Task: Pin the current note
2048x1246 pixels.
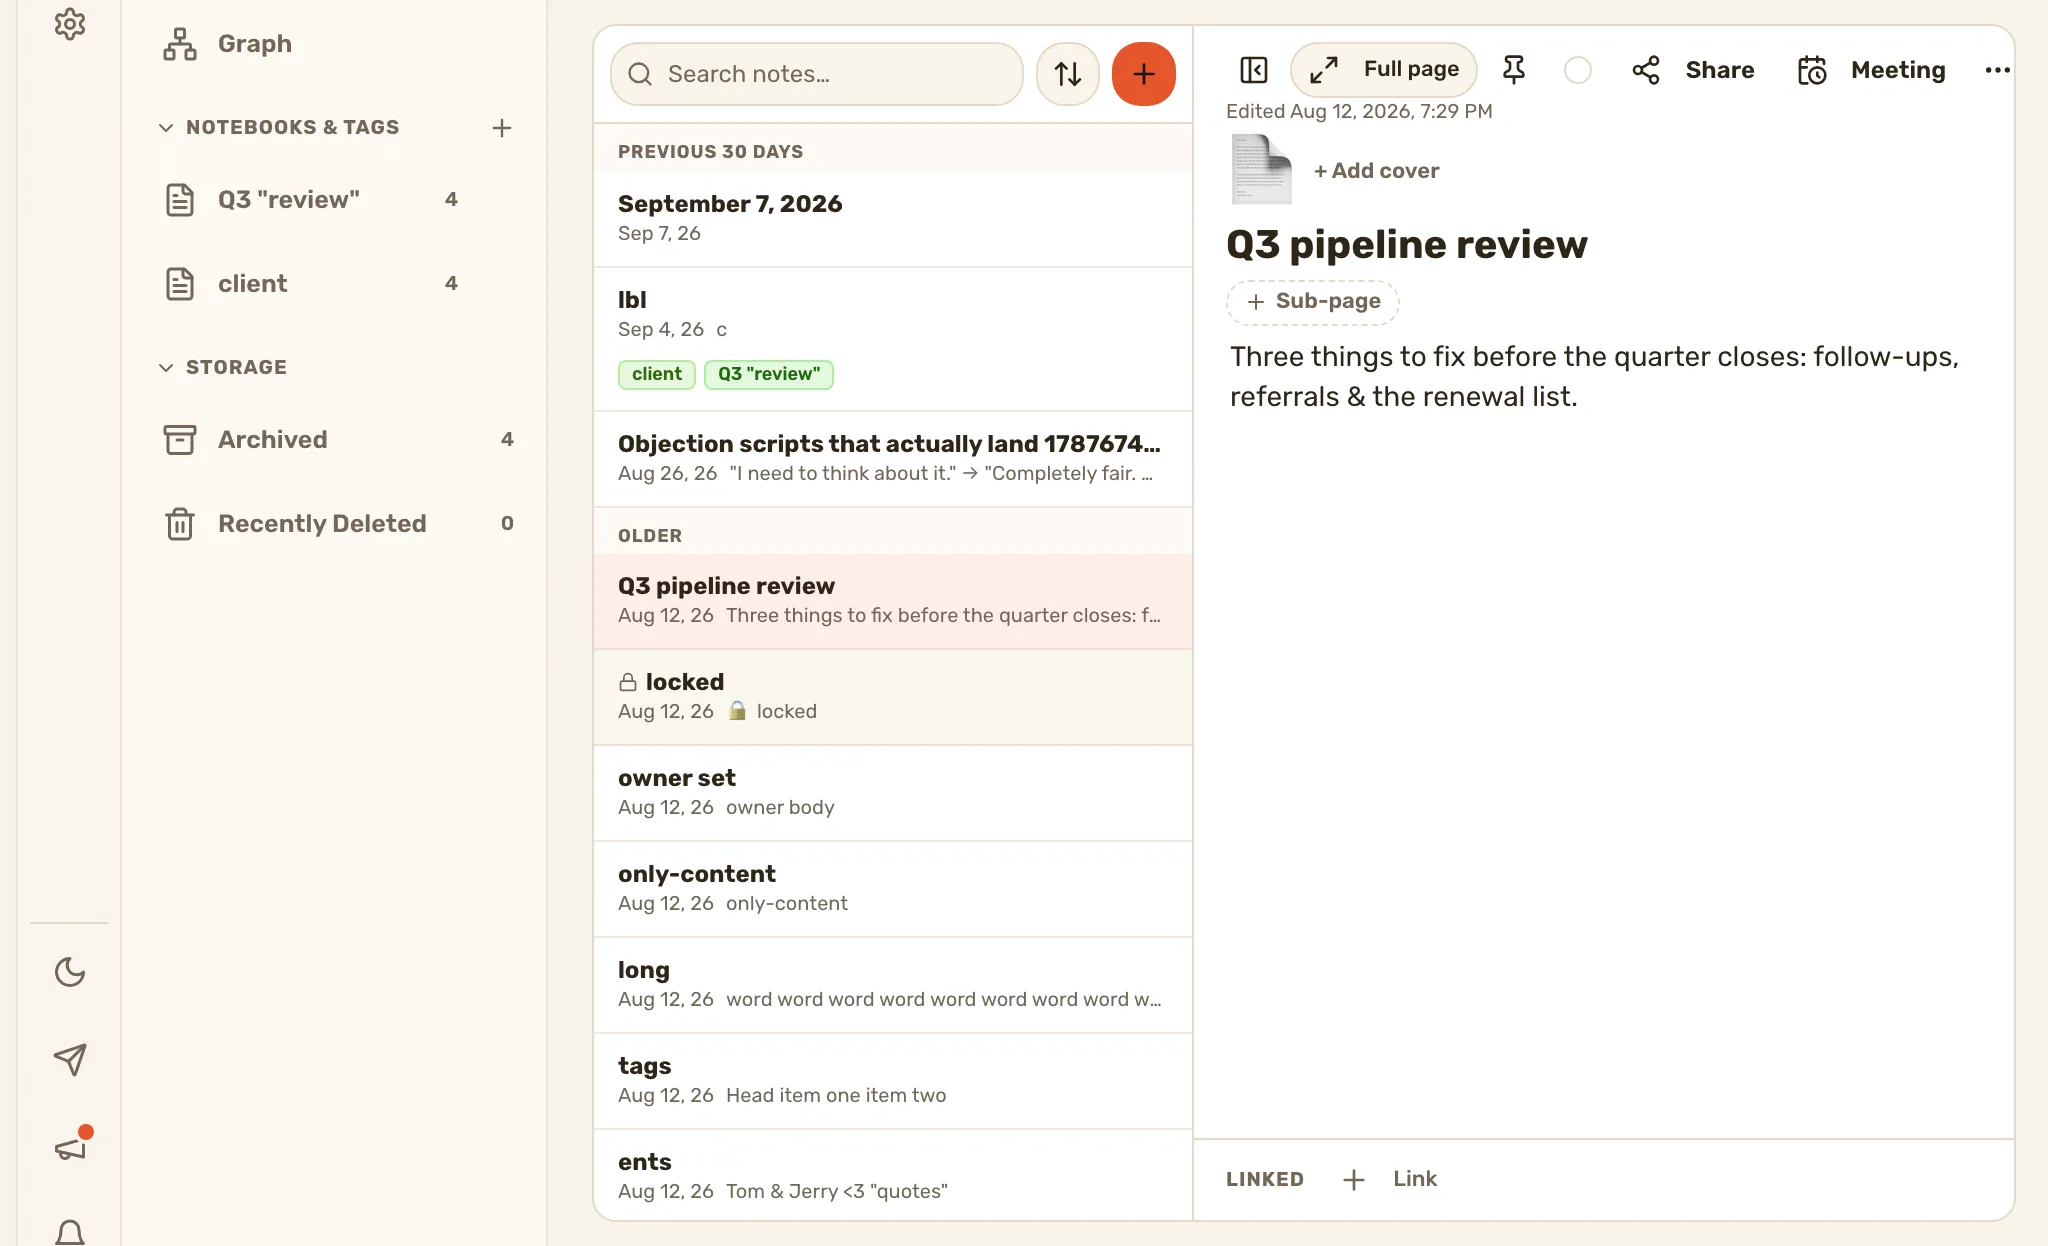Action: (x=1514, y=70)
